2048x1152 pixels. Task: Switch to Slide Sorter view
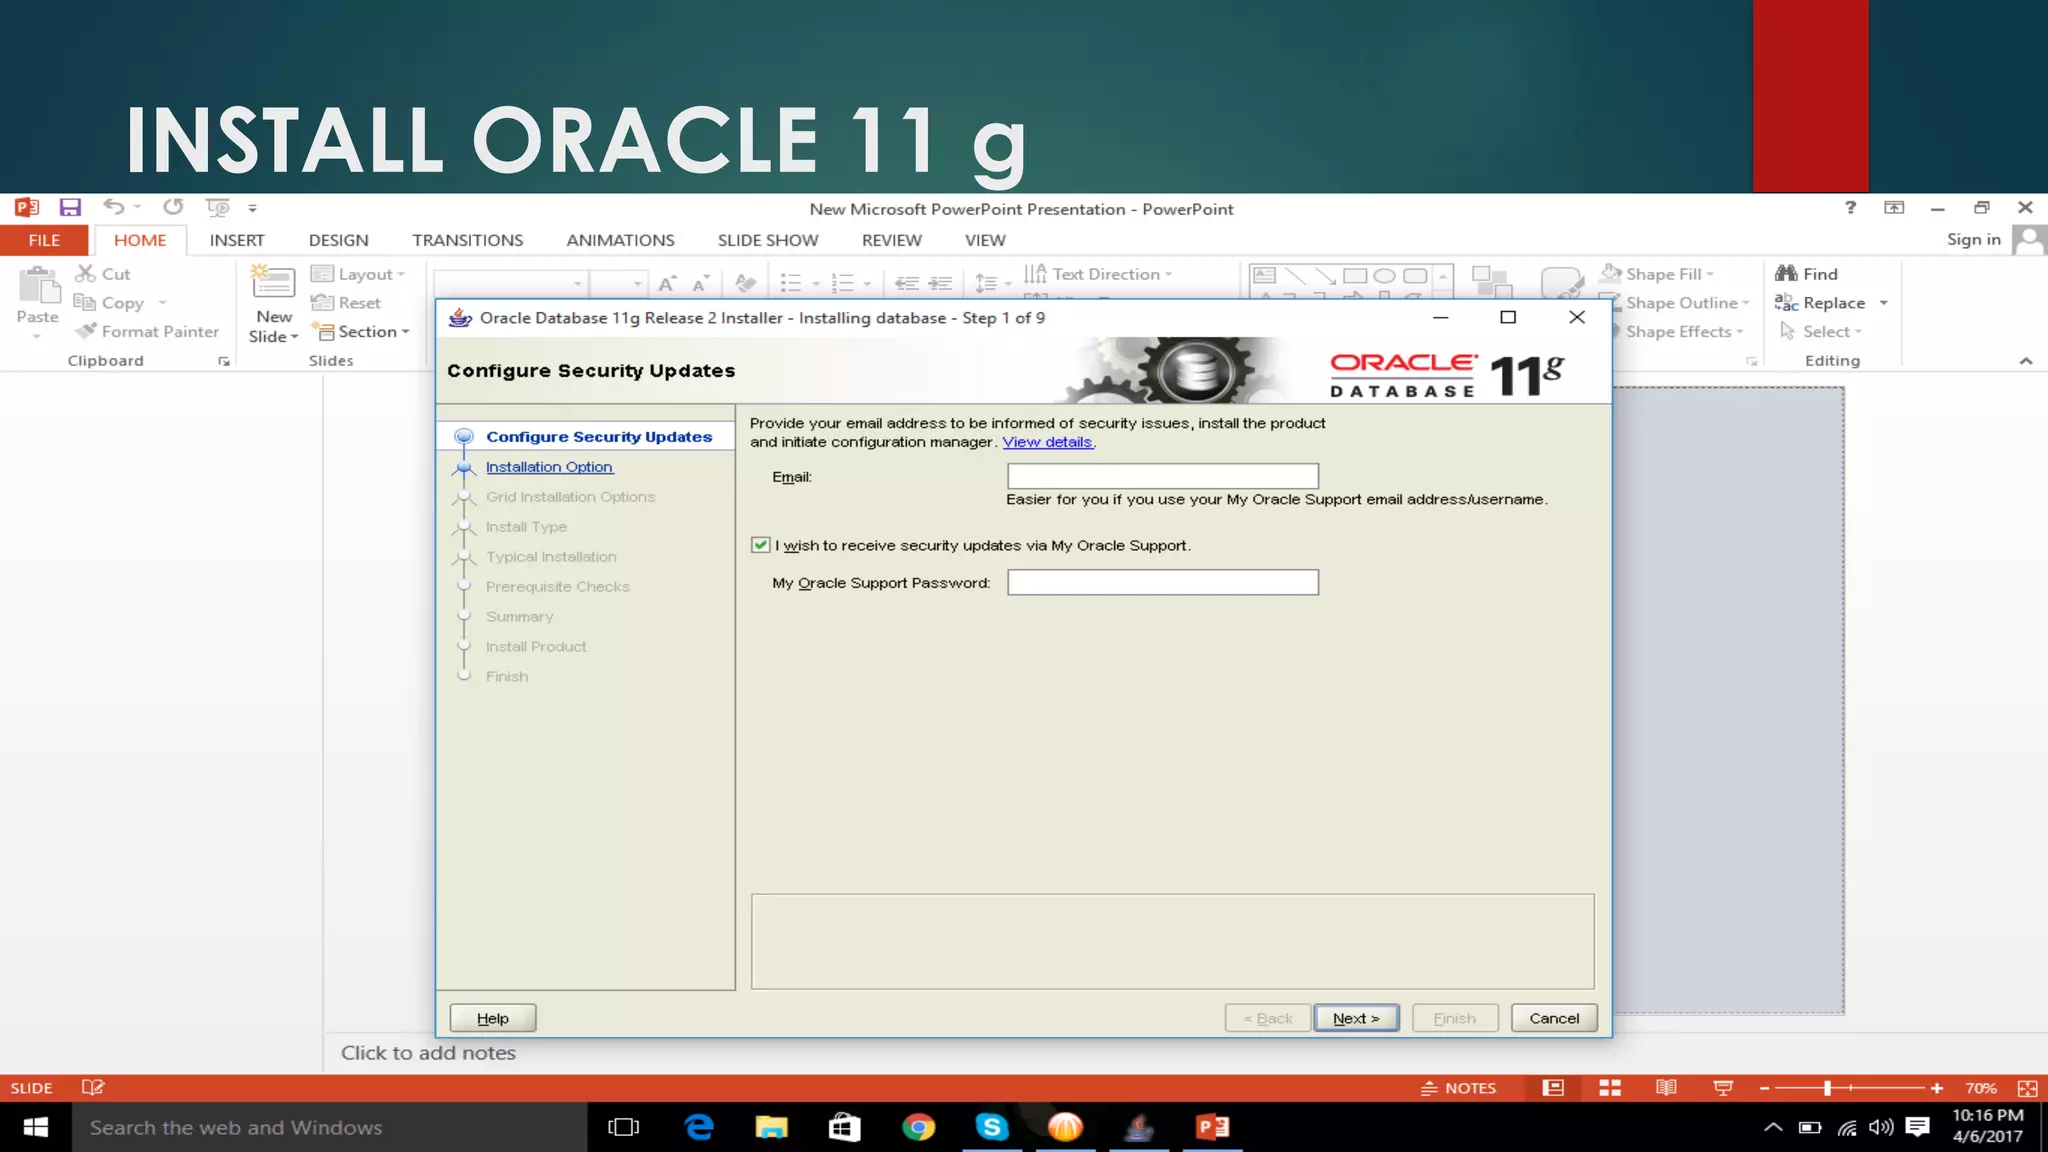pos(1610,1088)
